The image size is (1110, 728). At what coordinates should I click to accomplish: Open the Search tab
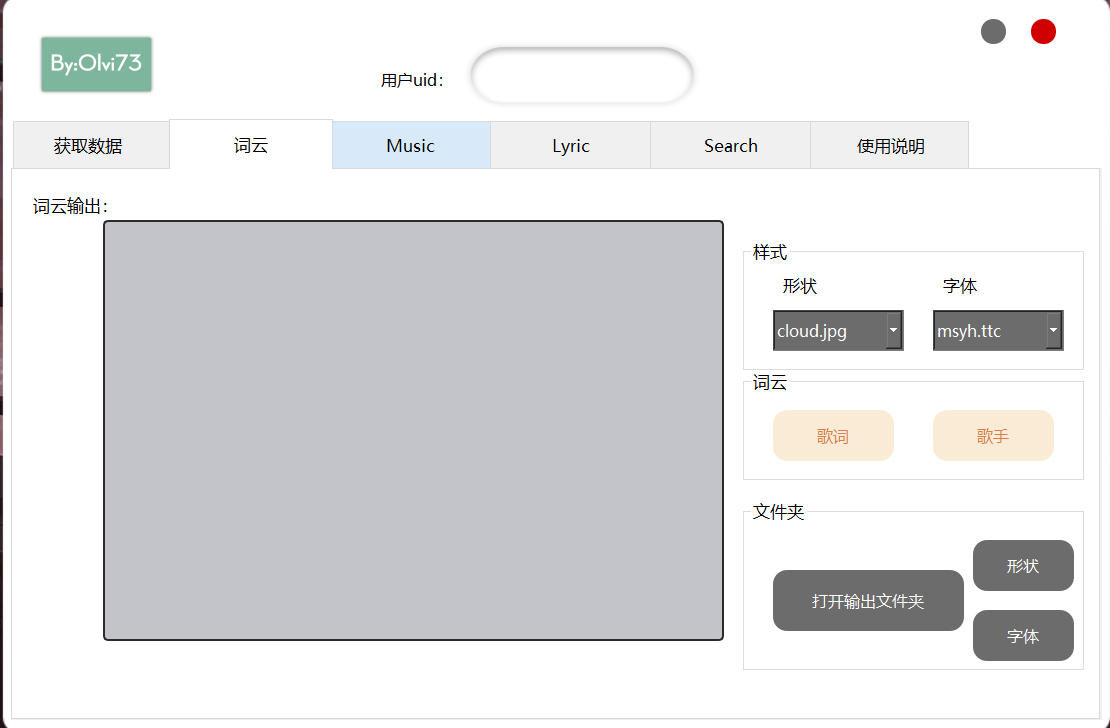pos(730,146)
